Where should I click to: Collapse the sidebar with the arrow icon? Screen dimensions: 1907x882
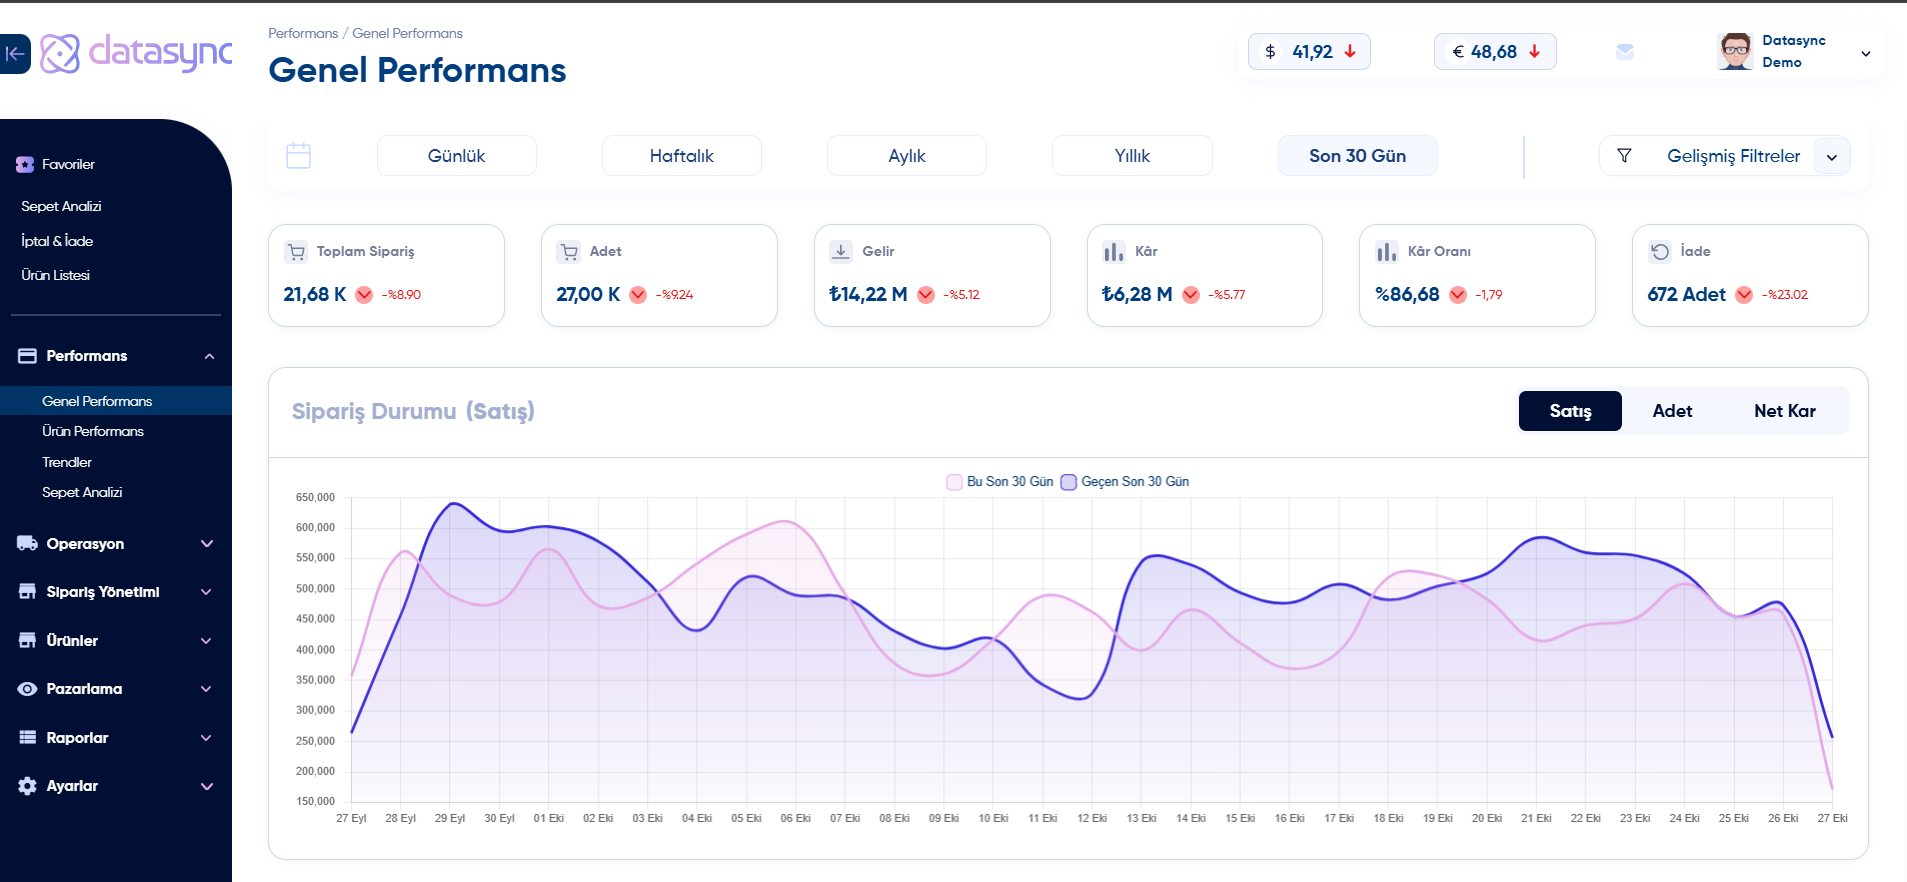(14, 54)
